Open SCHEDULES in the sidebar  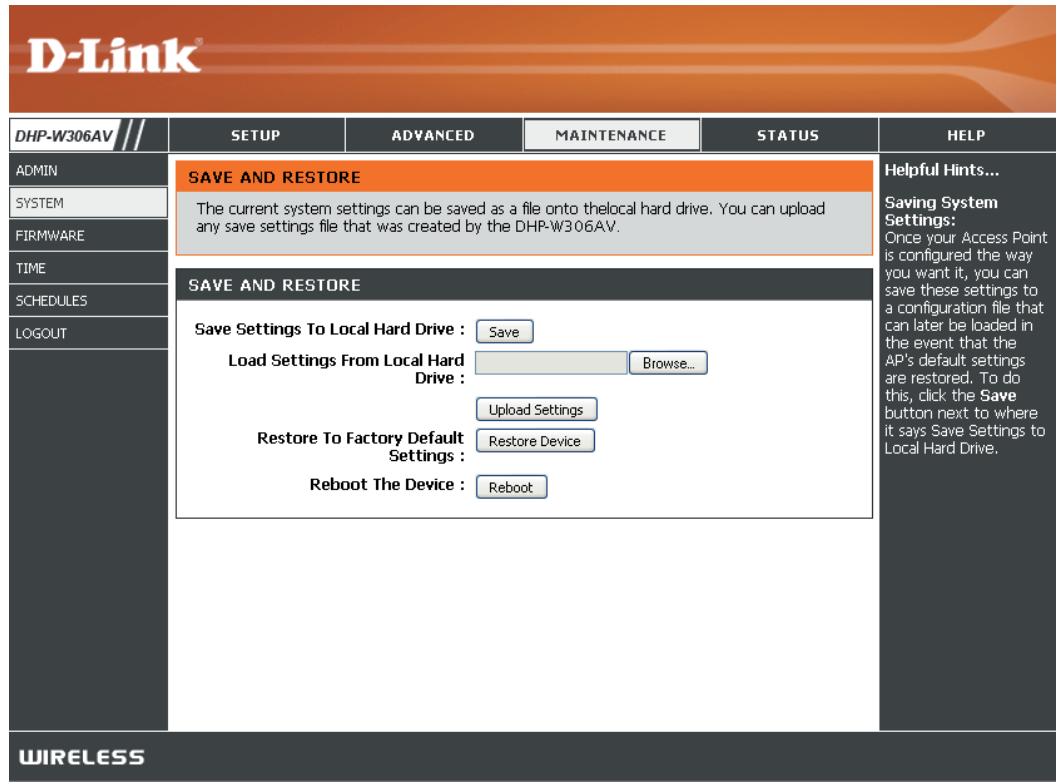click(x=88, y=300)
